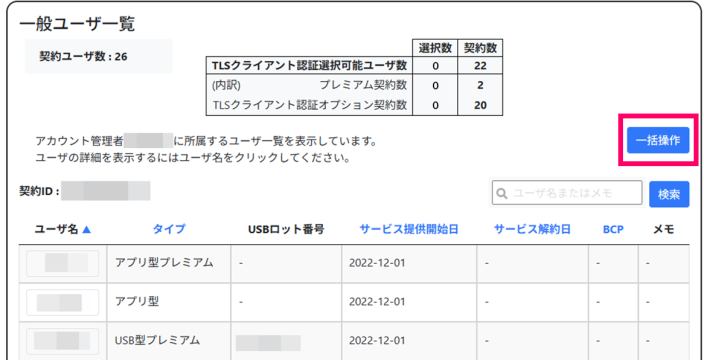Screen dimensions: 704x360
Task: Sort by BCP column header
Action: (613, 229)
